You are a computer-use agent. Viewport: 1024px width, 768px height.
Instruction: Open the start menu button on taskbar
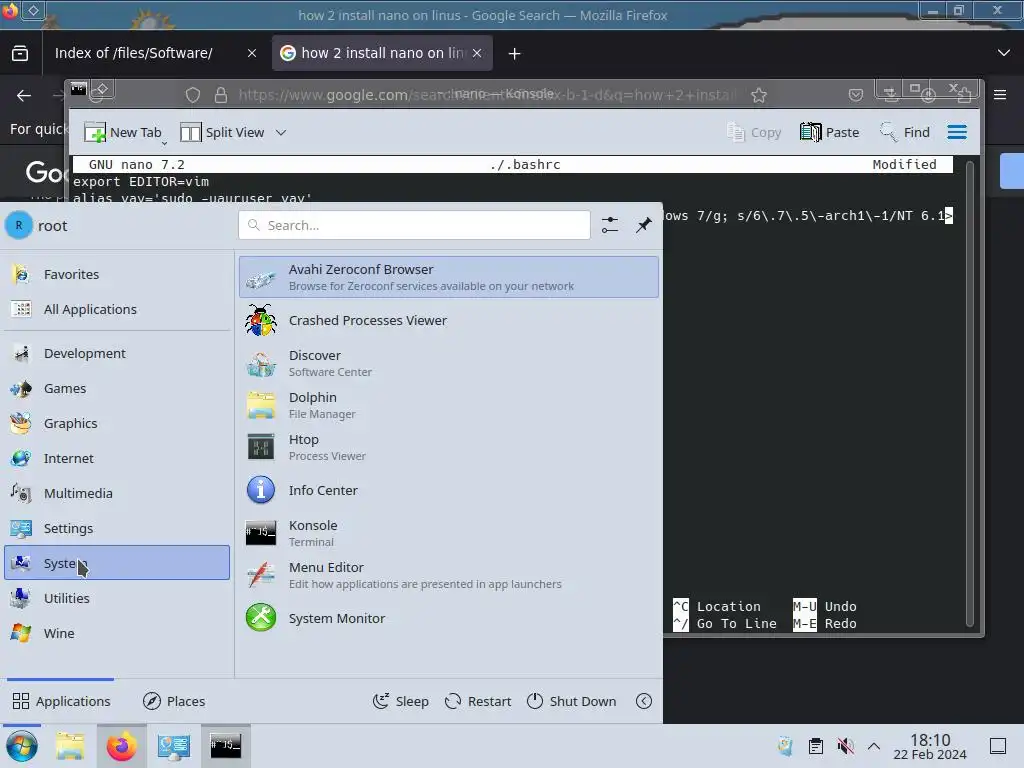tap(22, 746)
